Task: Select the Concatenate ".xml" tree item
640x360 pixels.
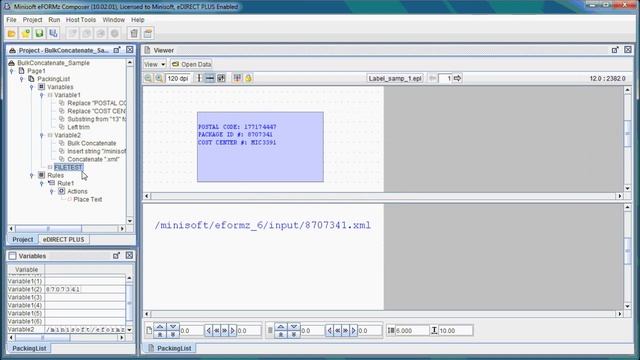Action: (x=93, y=159)
